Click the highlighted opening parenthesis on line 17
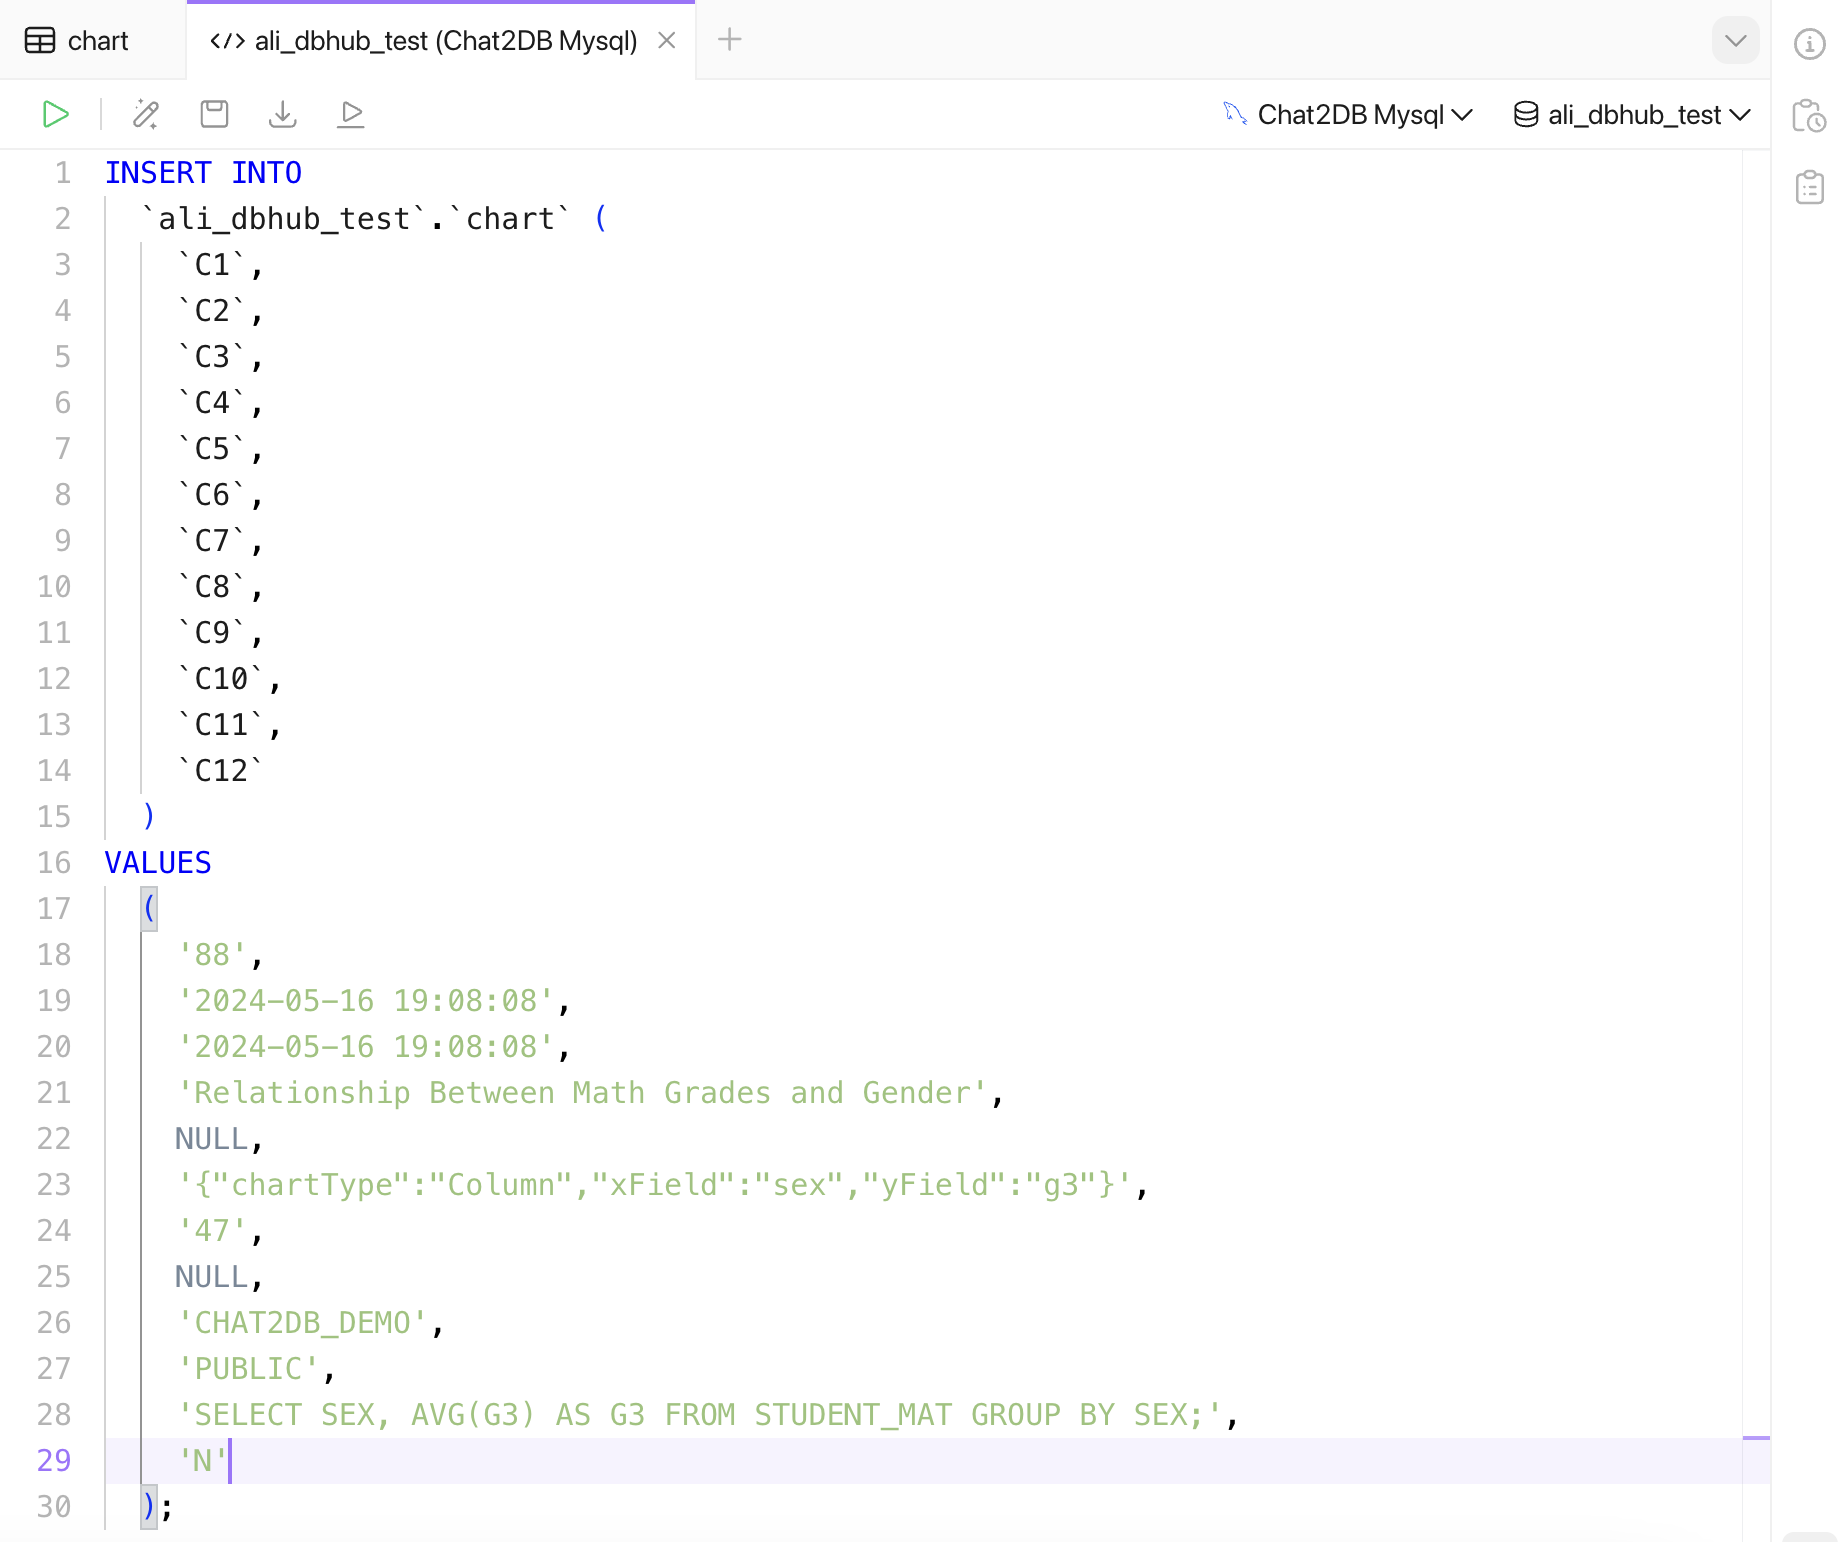This screenshot has width=1848, height=1542. [x=149, y=909]
